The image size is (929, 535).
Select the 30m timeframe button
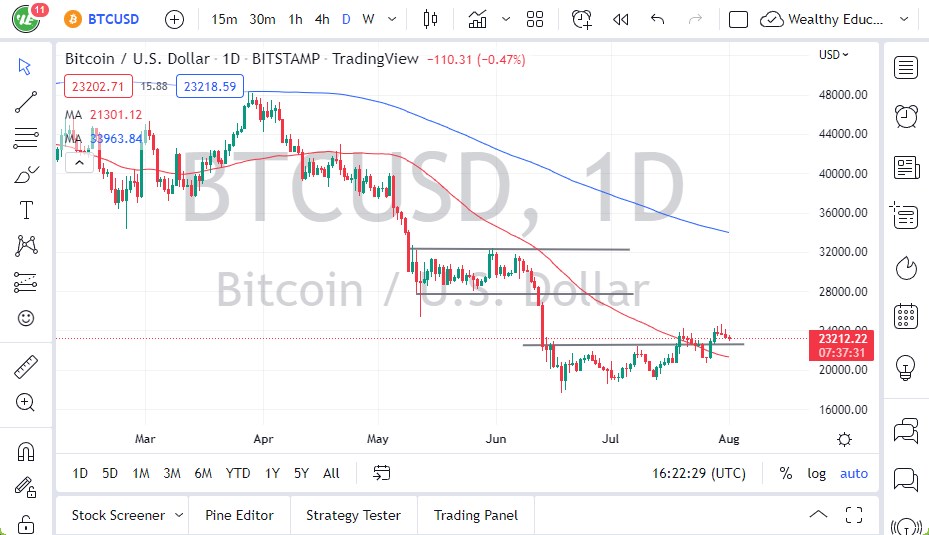[x=262, y=19]
